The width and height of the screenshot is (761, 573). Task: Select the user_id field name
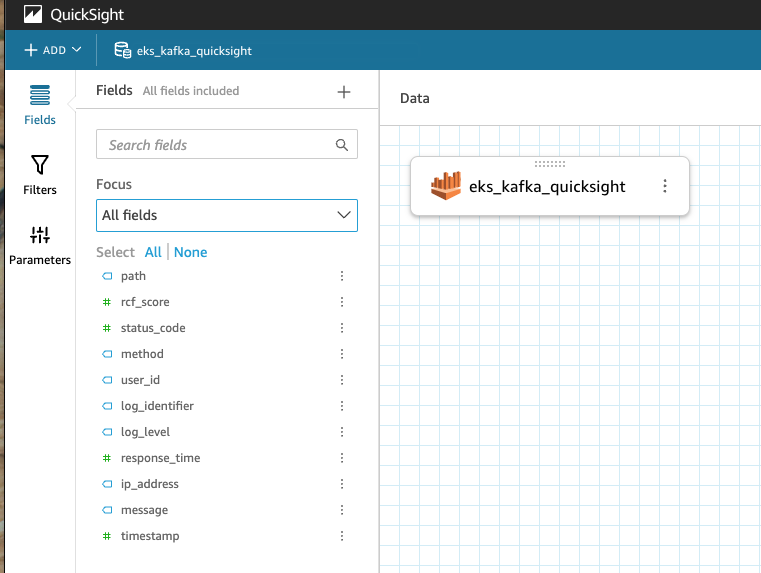pyautogui.click(x=140, y=380)
